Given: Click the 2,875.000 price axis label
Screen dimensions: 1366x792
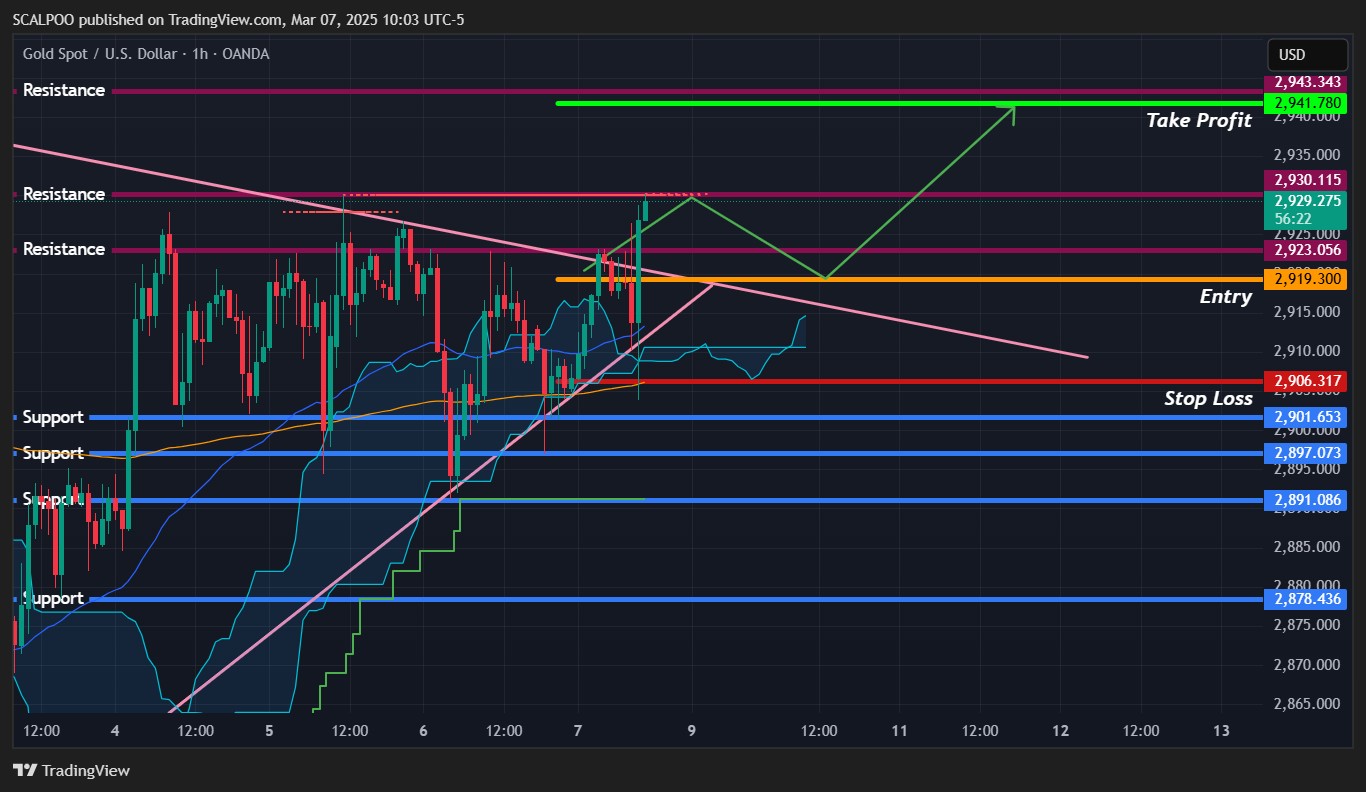Looking at the screenshot, I should point(1308,625).
